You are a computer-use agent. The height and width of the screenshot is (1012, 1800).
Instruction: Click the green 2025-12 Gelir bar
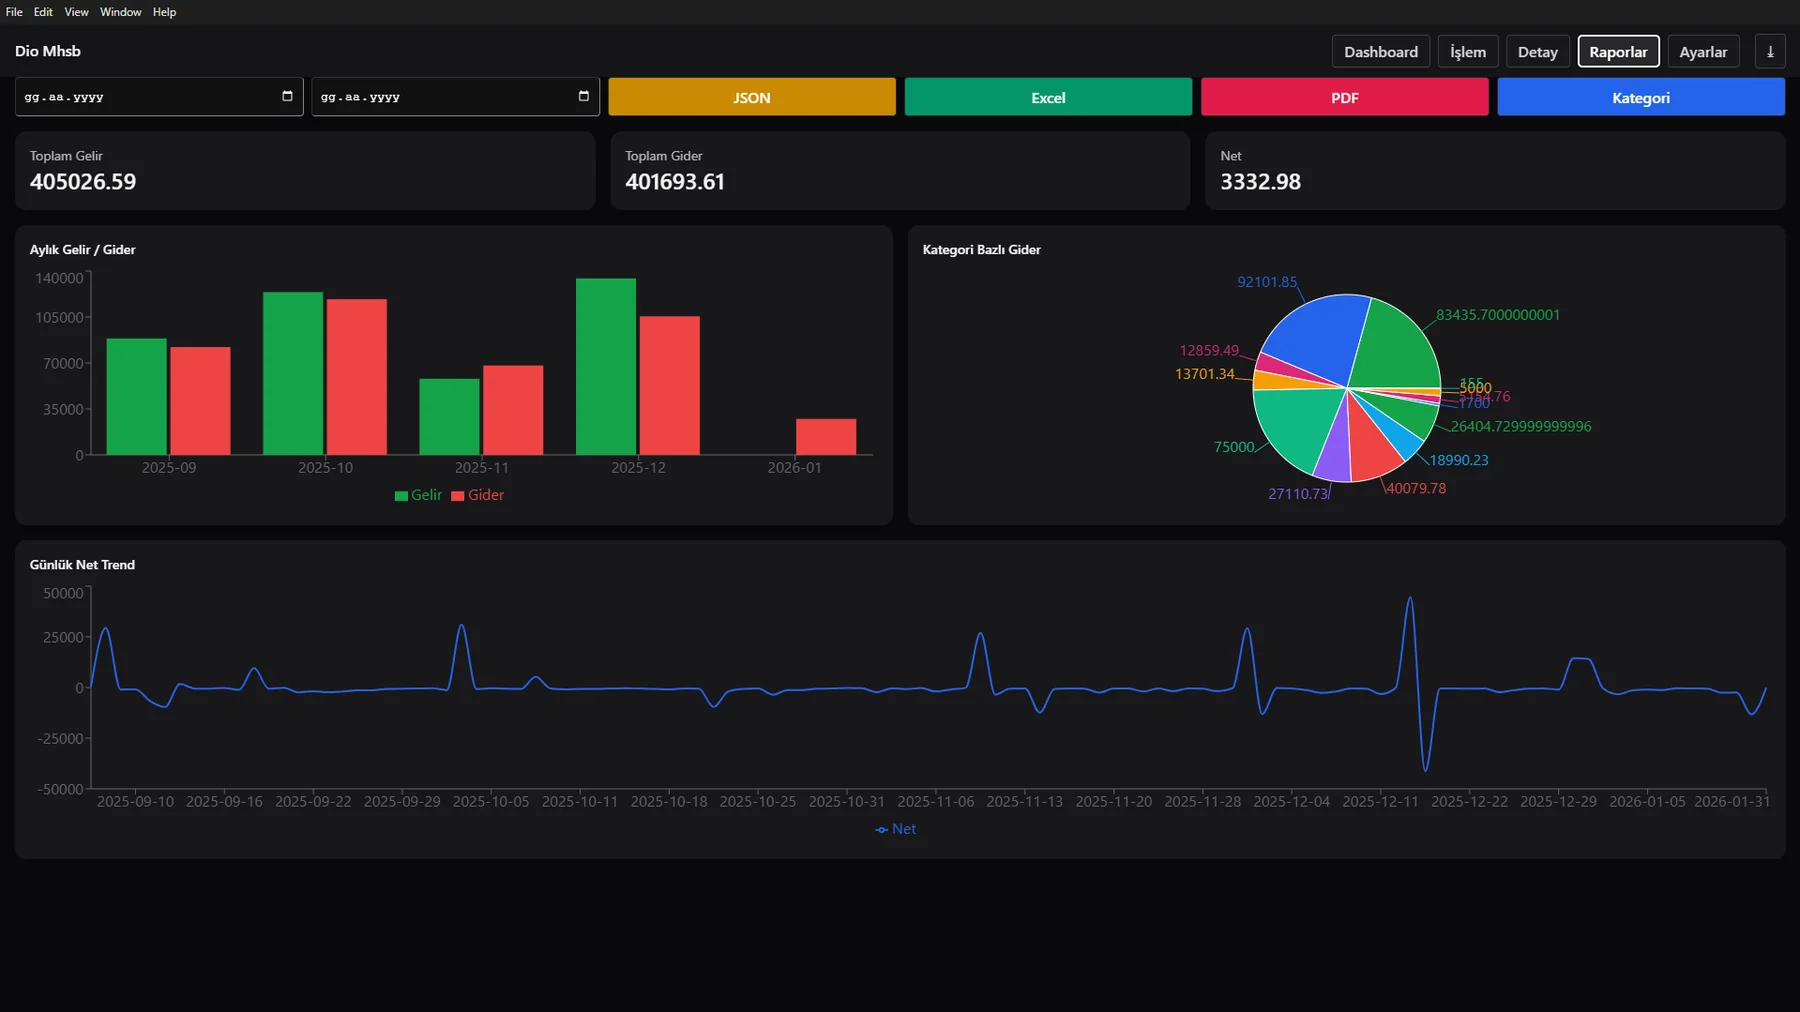click(x=606, y=367)
